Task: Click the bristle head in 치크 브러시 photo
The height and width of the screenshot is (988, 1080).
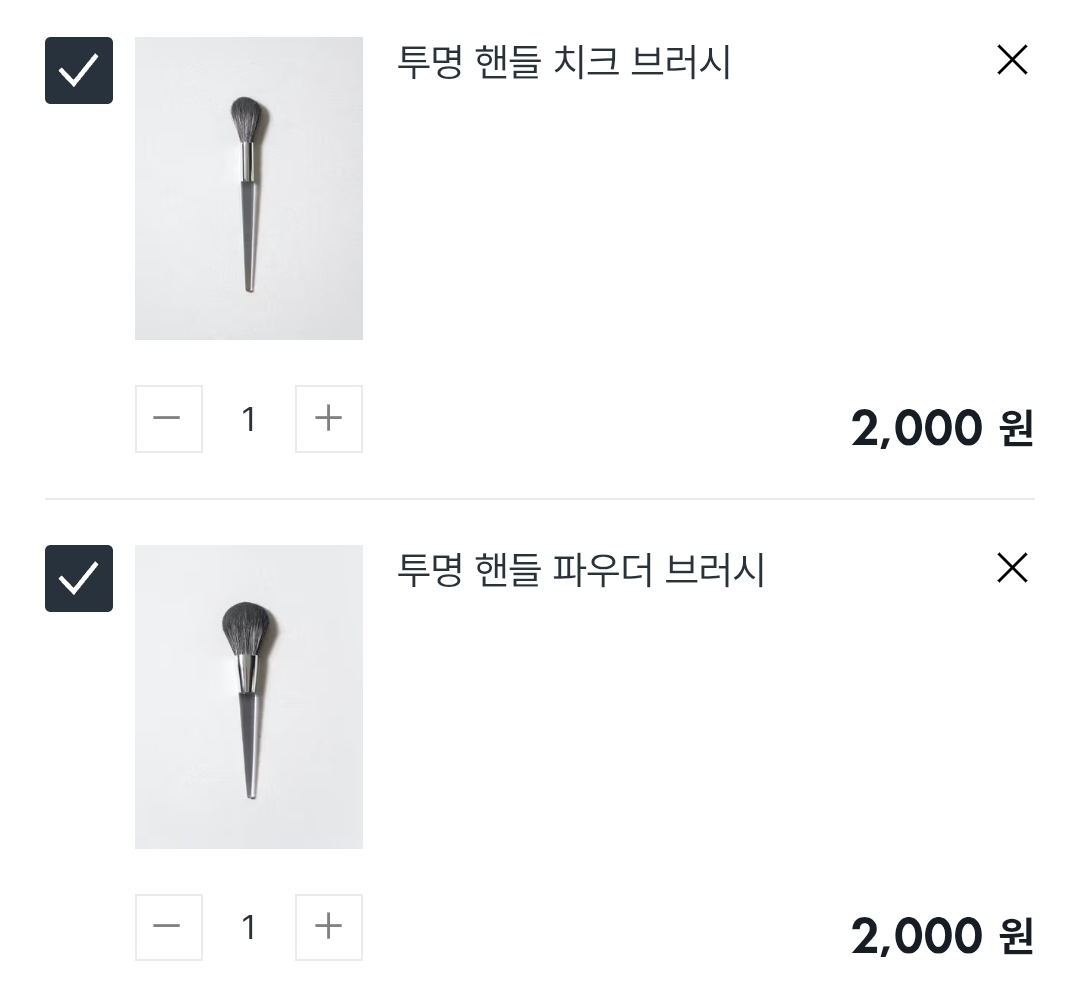Action: 249,119
